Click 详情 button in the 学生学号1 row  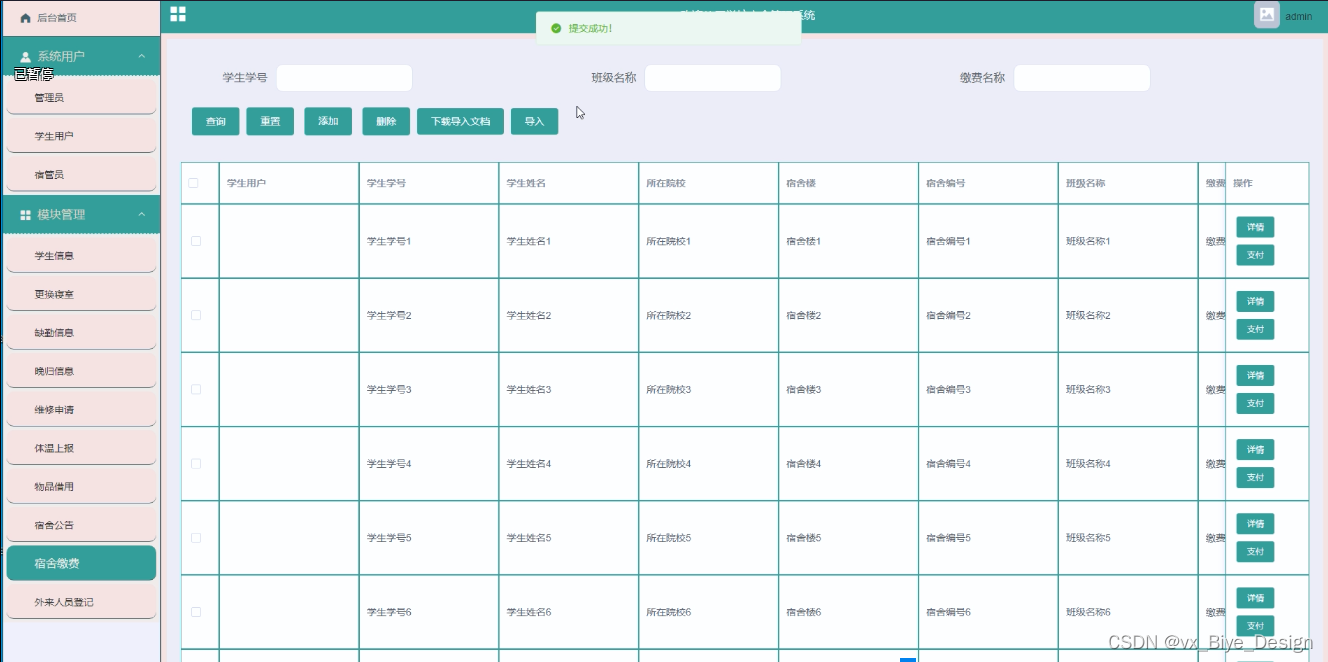coord(1255,227)
